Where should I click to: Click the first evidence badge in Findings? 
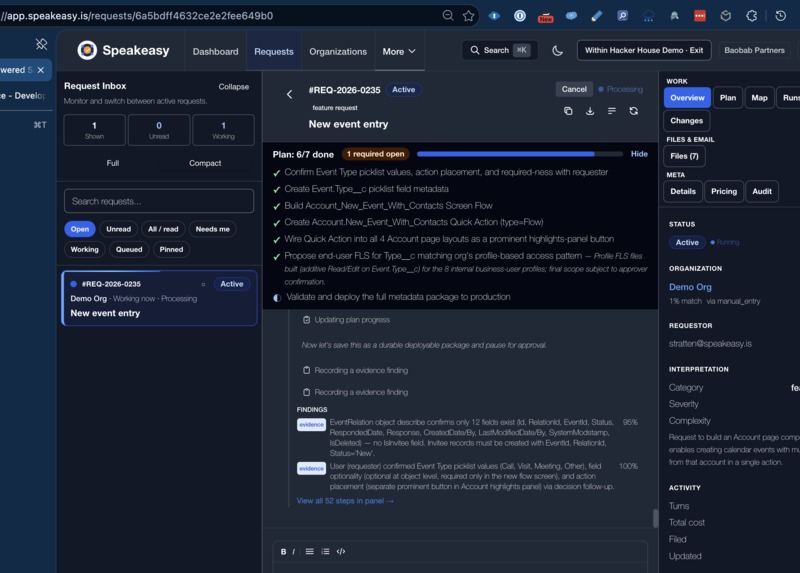311,425
